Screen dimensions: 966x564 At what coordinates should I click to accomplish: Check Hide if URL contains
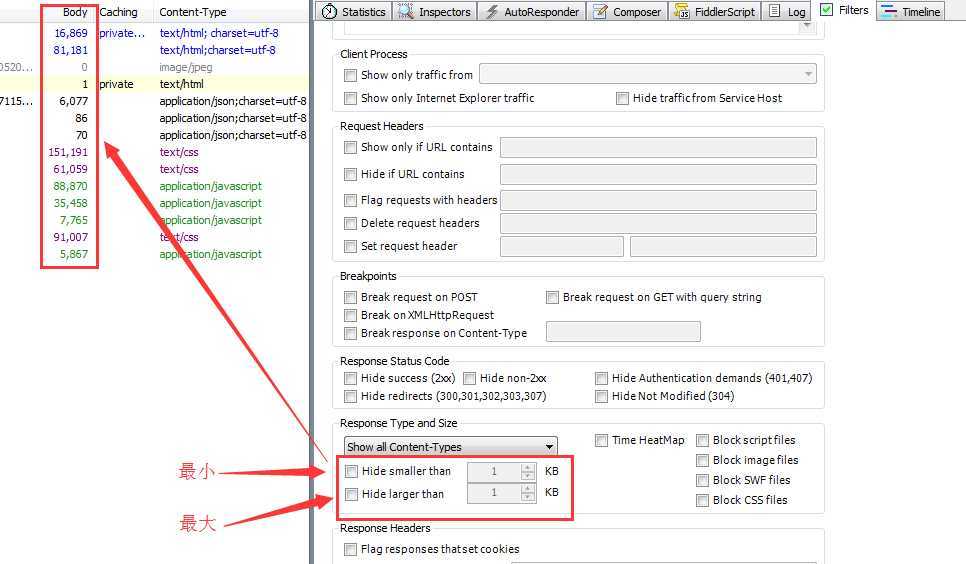351,174
